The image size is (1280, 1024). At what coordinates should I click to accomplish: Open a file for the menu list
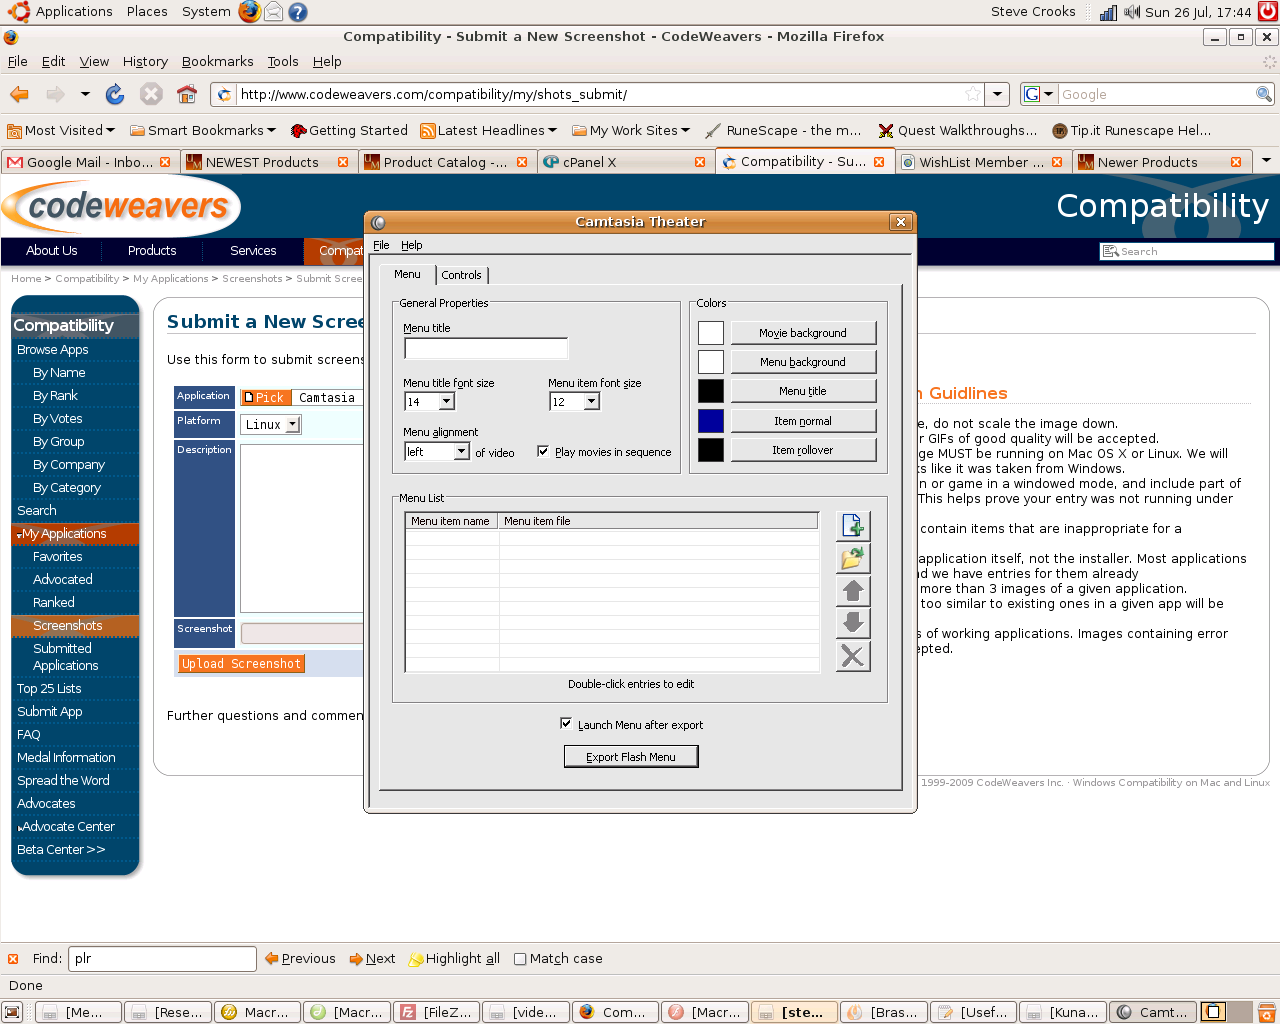pos(853,557)
